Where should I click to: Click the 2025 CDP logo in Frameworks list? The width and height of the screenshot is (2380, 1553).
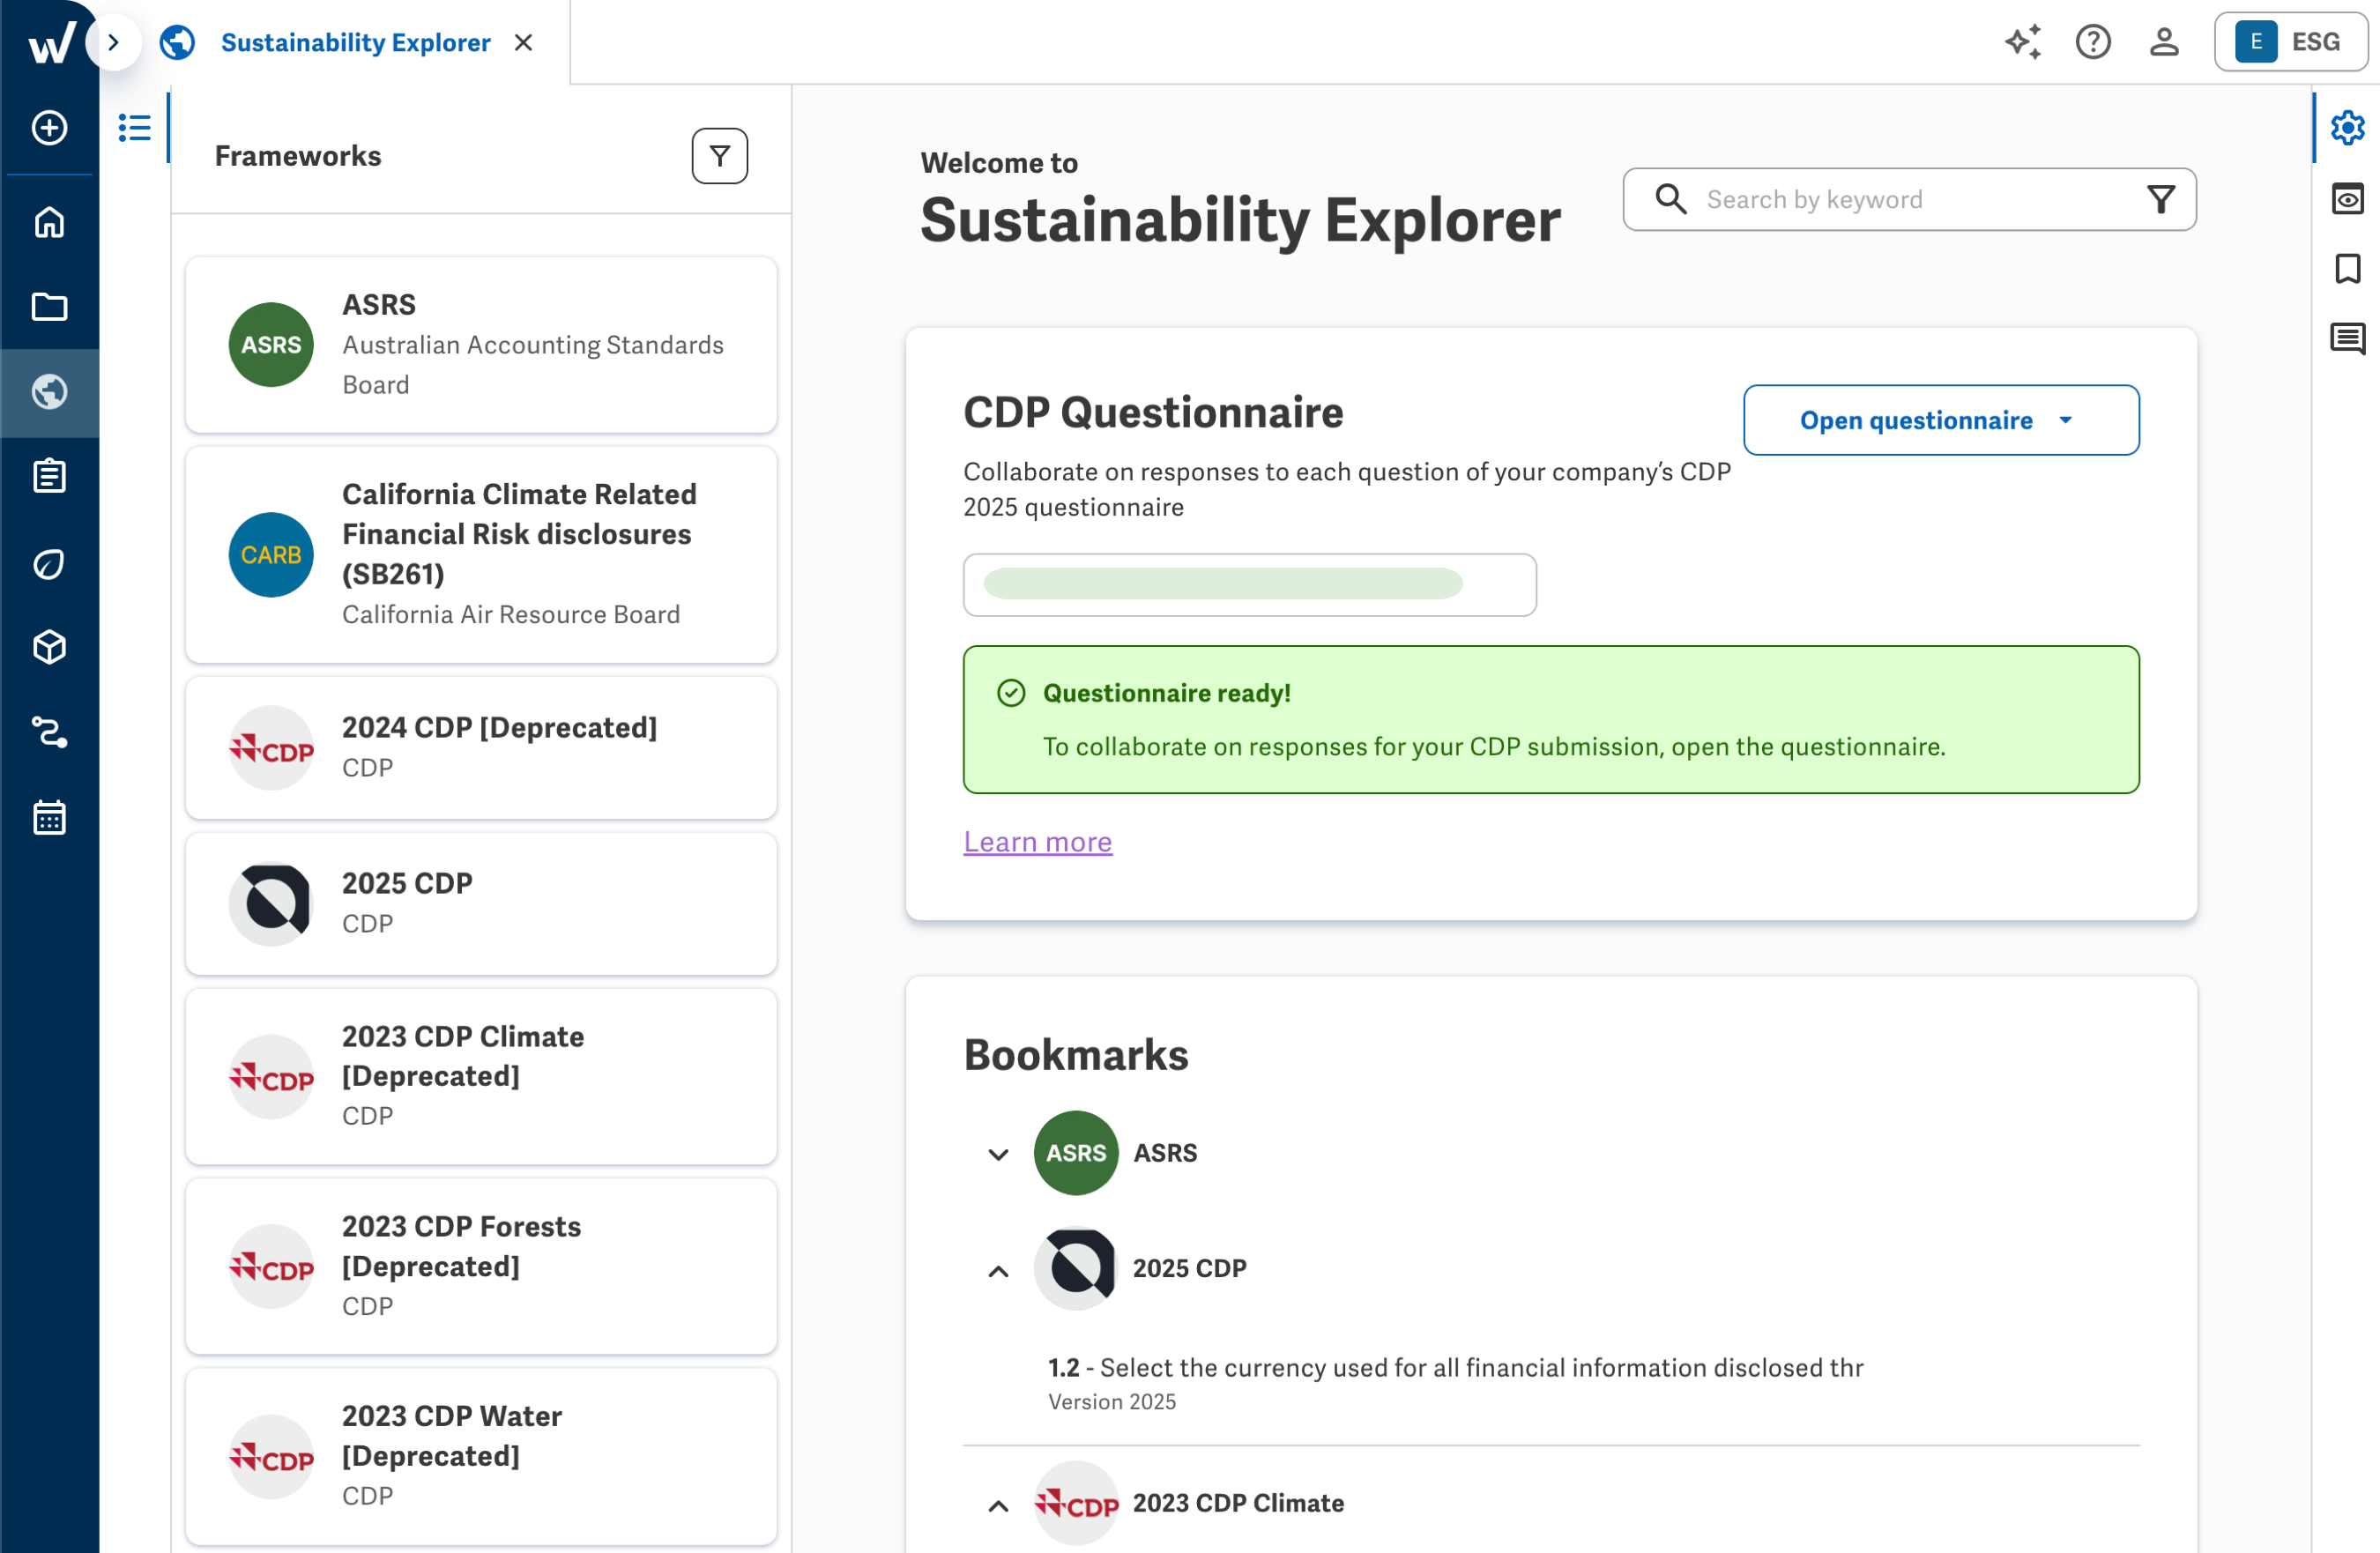click(271, 903)
